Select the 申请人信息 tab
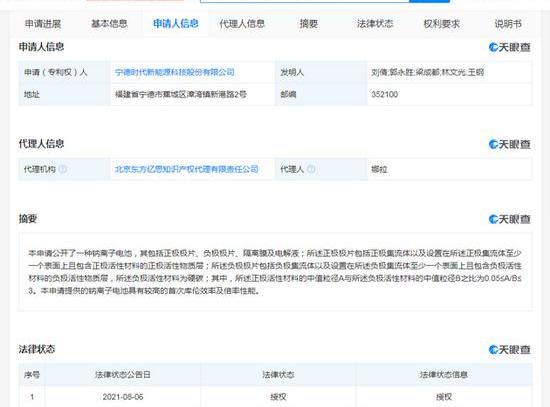The image size is (550, 407). (176, 24)
